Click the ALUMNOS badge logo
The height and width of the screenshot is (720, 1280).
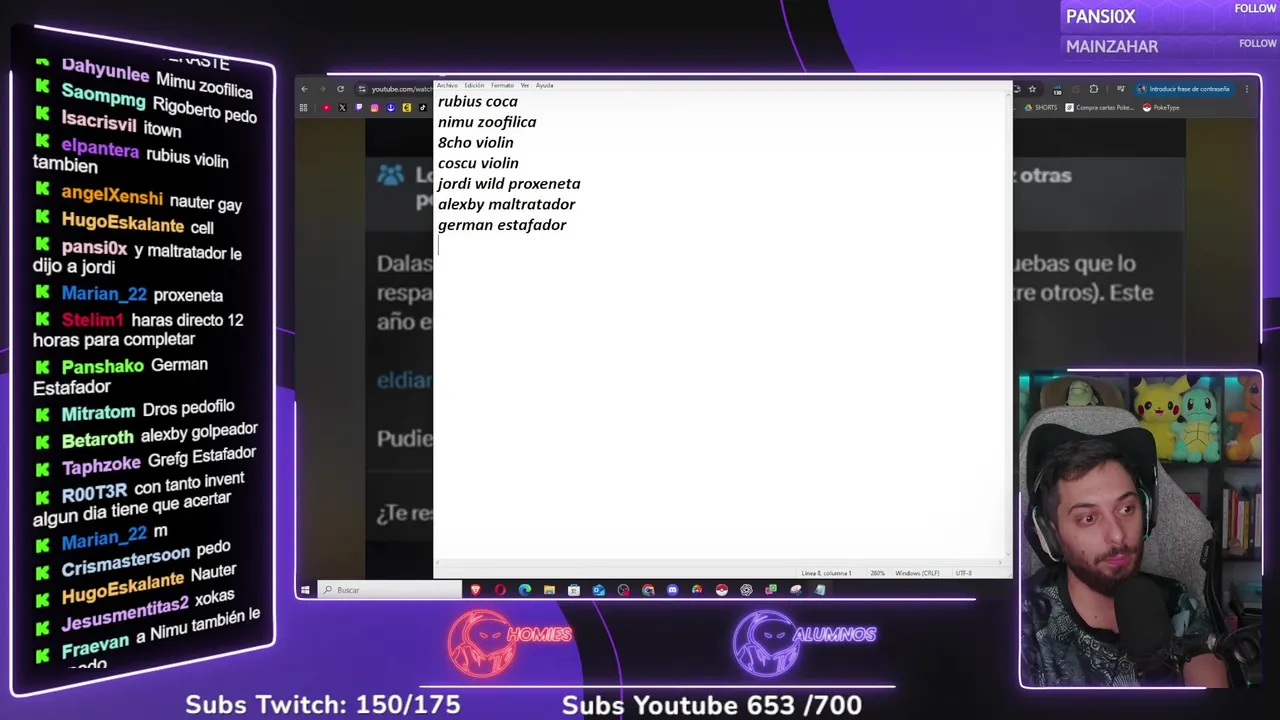click(804, 641)
